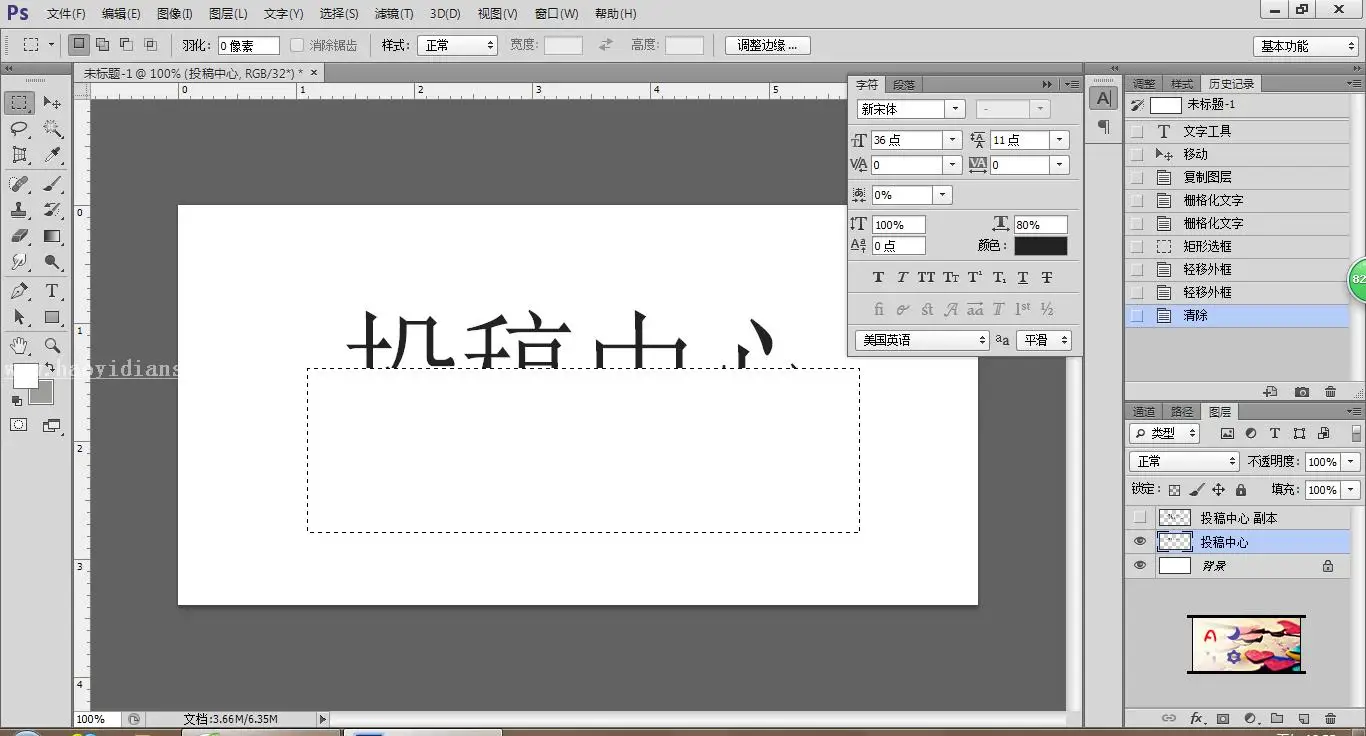Viewport: 1366px width, 736px height.
Task: Select the Lasso tool
Action: [19, 129]
